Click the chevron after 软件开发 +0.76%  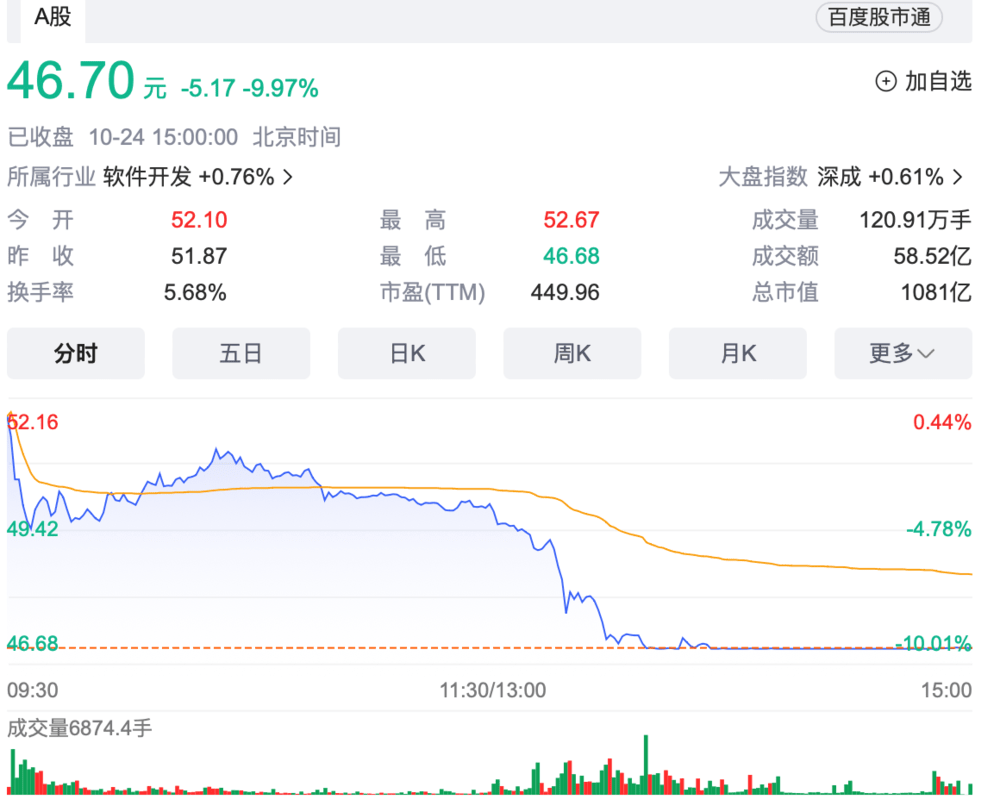point(289,177)
